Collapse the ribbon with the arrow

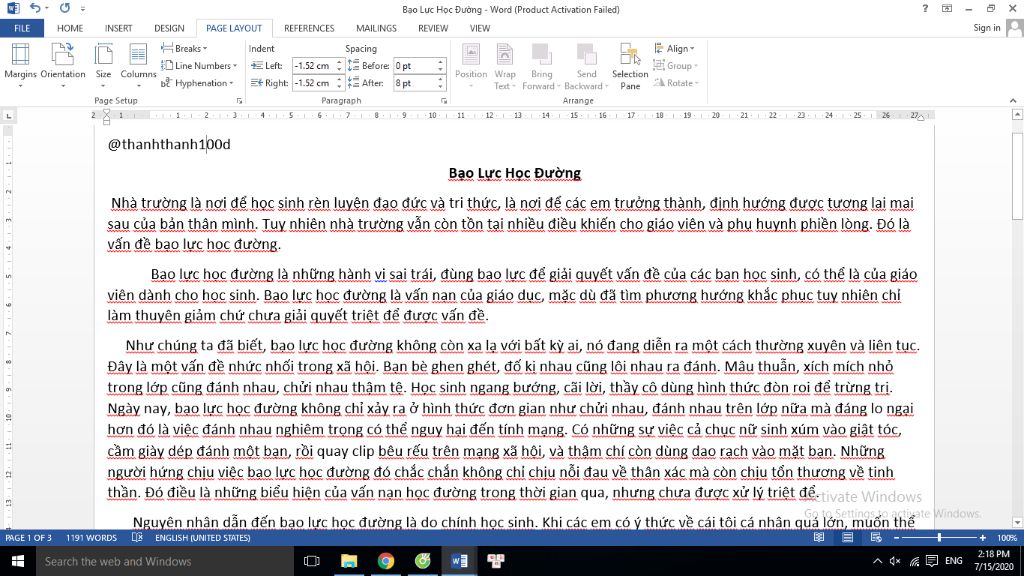1013,101
